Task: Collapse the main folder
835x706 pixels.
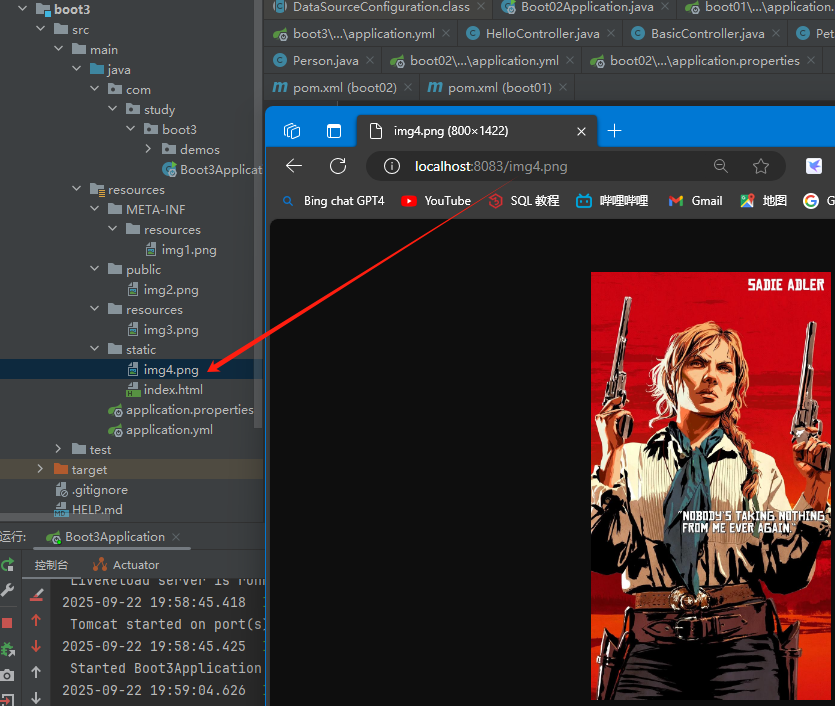Action: [x=59, y=49]
